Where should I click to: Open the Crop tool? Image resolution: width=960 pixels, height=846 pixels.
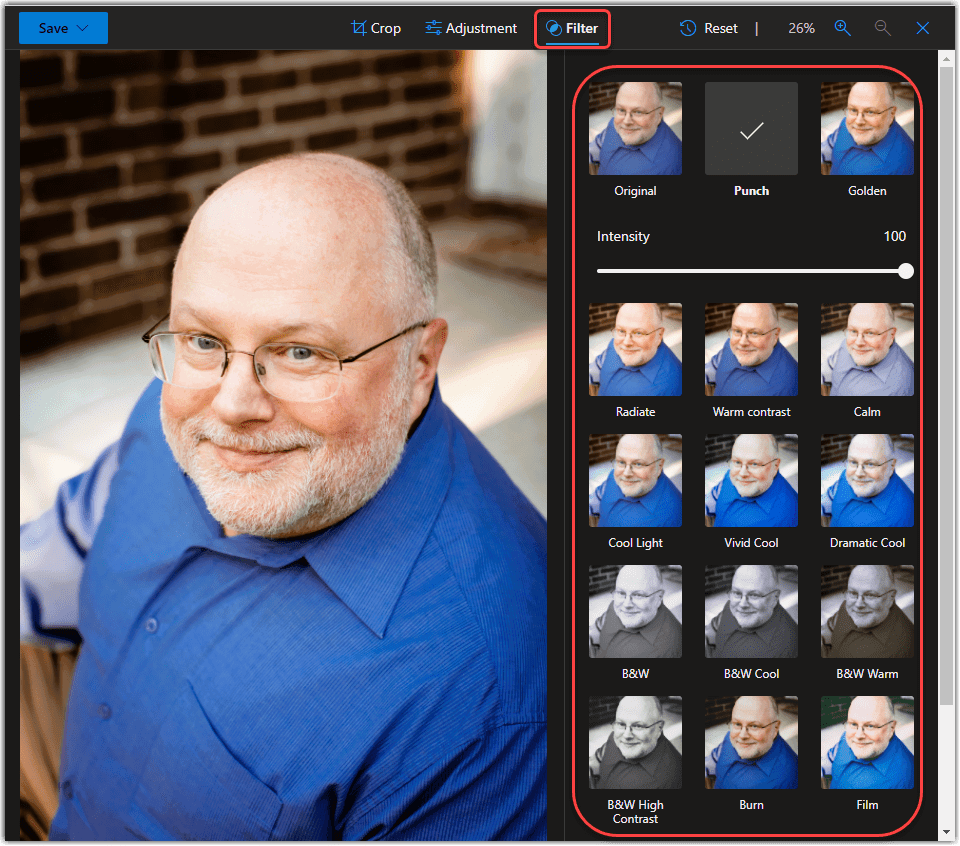pyautogui.click(x=375, y=28)
